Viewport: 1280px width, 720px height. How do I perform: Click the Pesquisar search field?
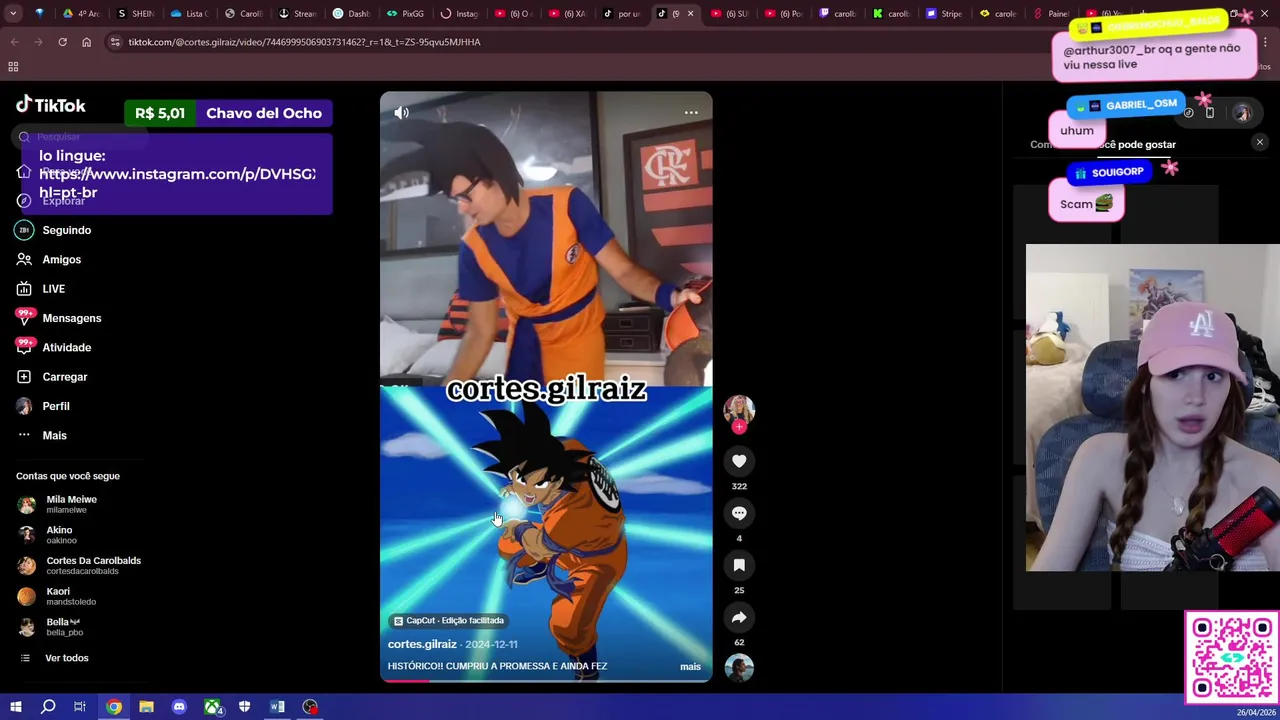tap(82, 137)
